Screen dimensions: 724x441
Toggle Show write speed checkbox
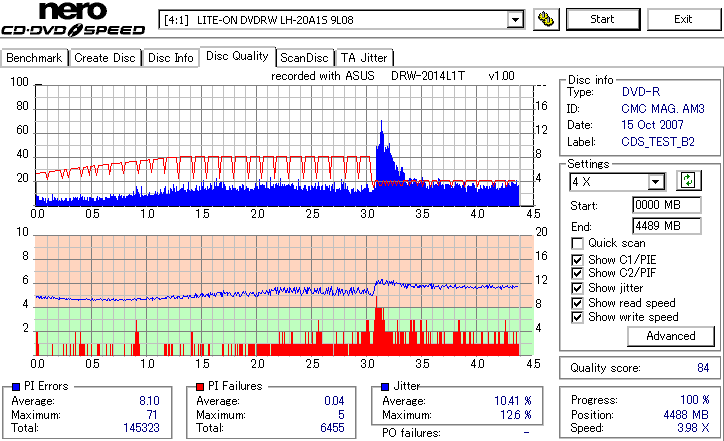[x=577, y=317]
